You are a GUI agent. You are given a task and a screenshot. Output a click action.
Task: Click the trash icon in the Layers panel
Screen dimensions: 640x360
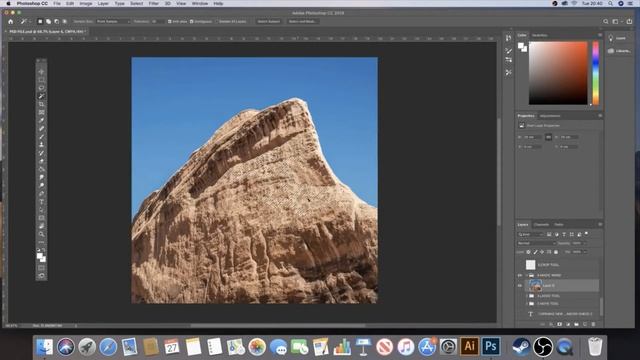point(593,324)
